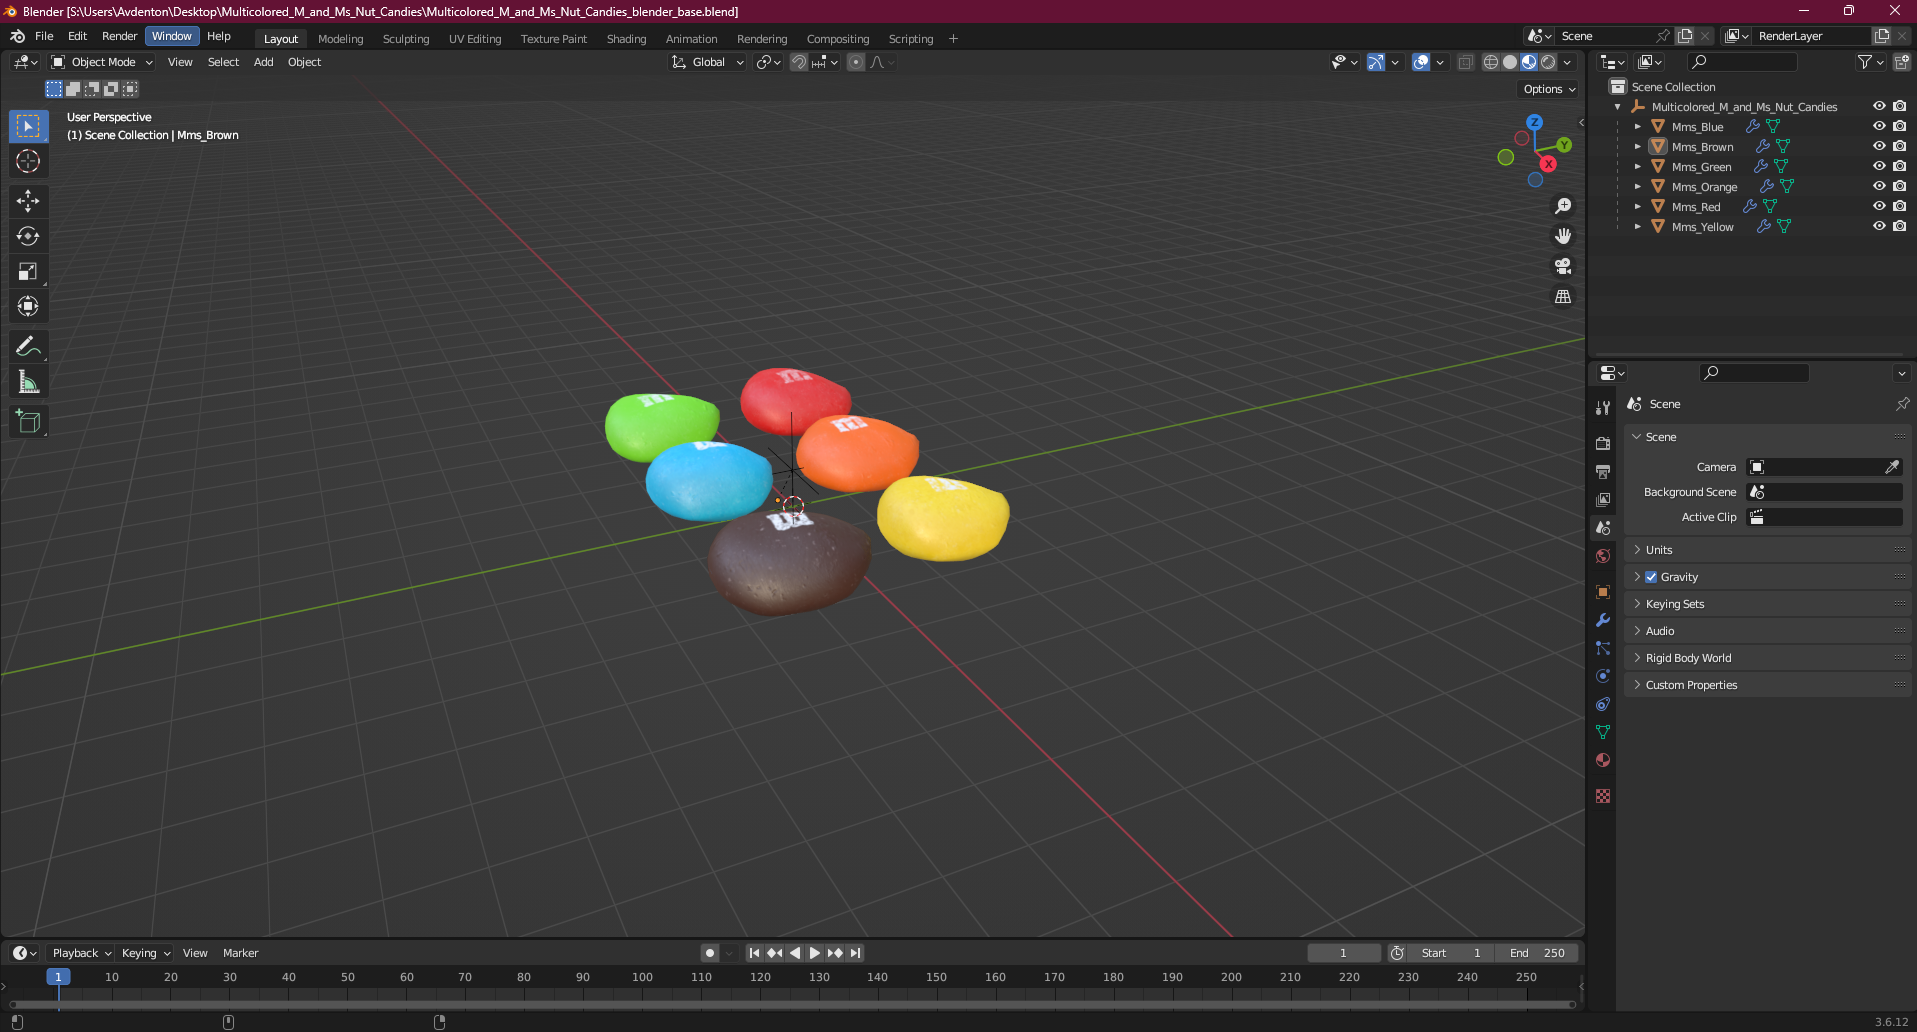This screenshot has width=1917, height=1032.
Task: Switch perspective/orthographic grid icon
Action: click(x=1563, y=297)
